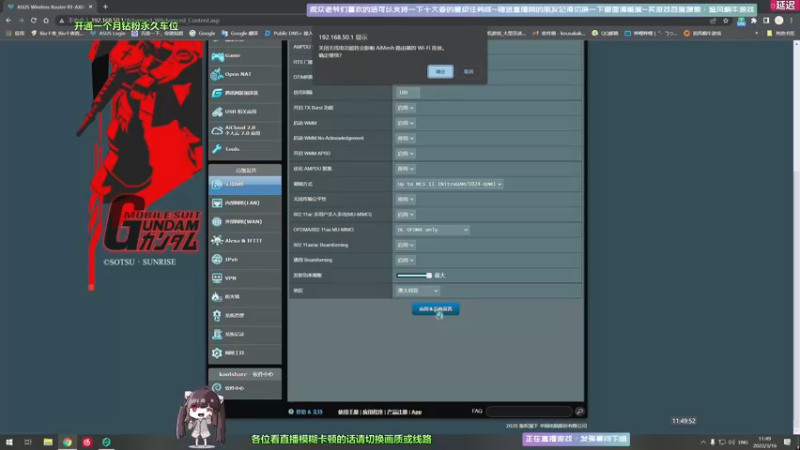
Task: Open the universal Beamforming dropdown
Action: [405, 260]
